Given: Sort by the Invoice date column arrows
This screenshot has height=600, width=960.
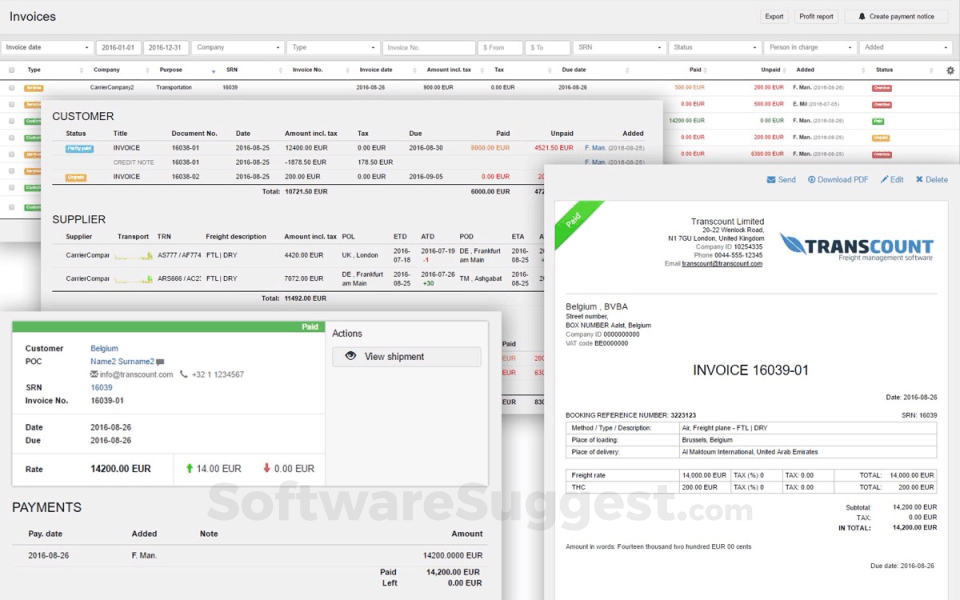Looking at the screenshot, I should pos(414,70).
